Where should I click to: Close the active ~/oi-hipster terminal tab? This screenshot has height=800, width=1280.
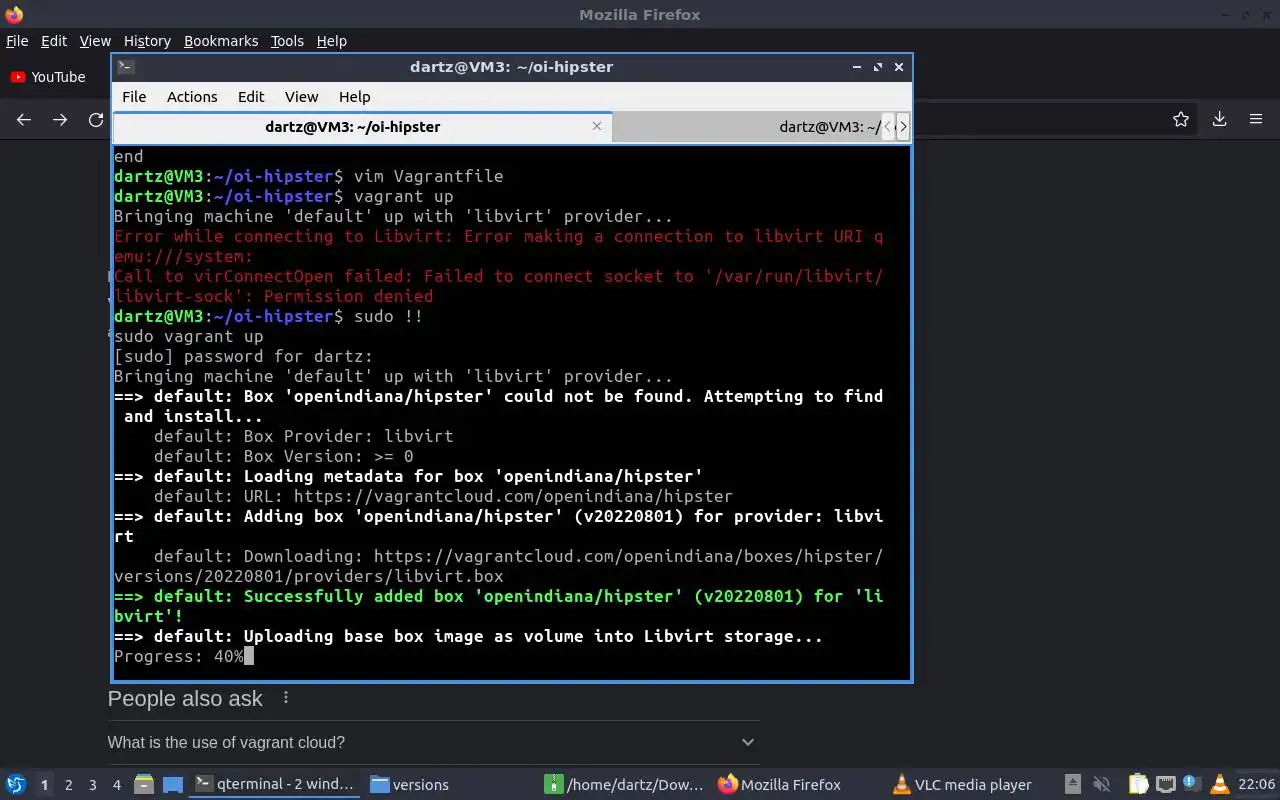click(597, 126)
